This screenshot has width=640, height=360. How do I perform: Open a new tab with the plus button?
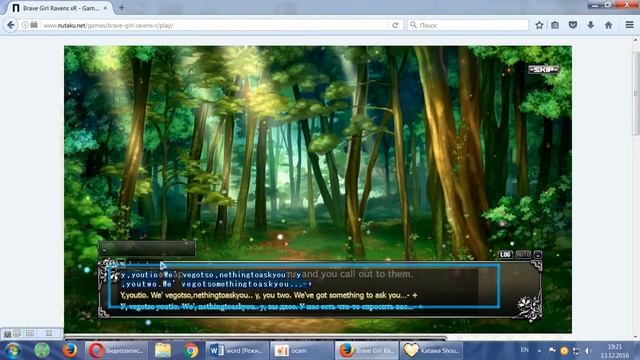(x=121, y=7)
